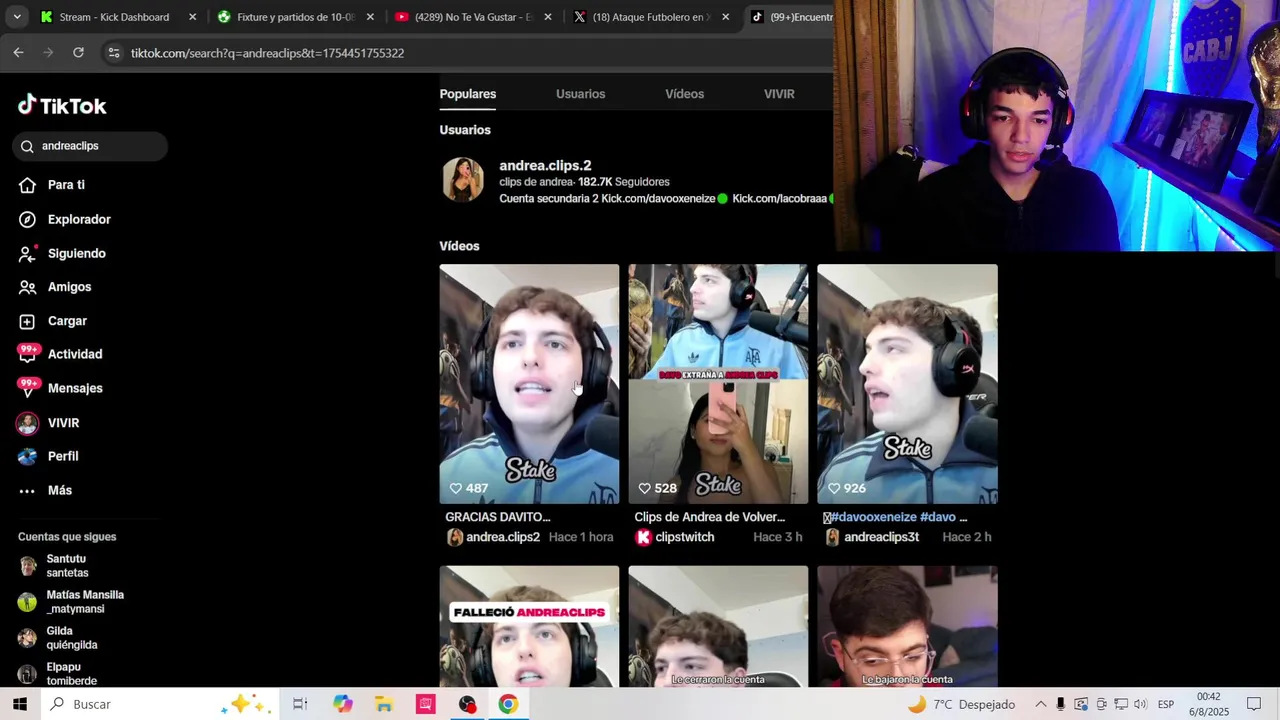Click the taskbar Buscar search box
Image resolution: width=1280 pixels, height=720 pixels.
point(160,704)
